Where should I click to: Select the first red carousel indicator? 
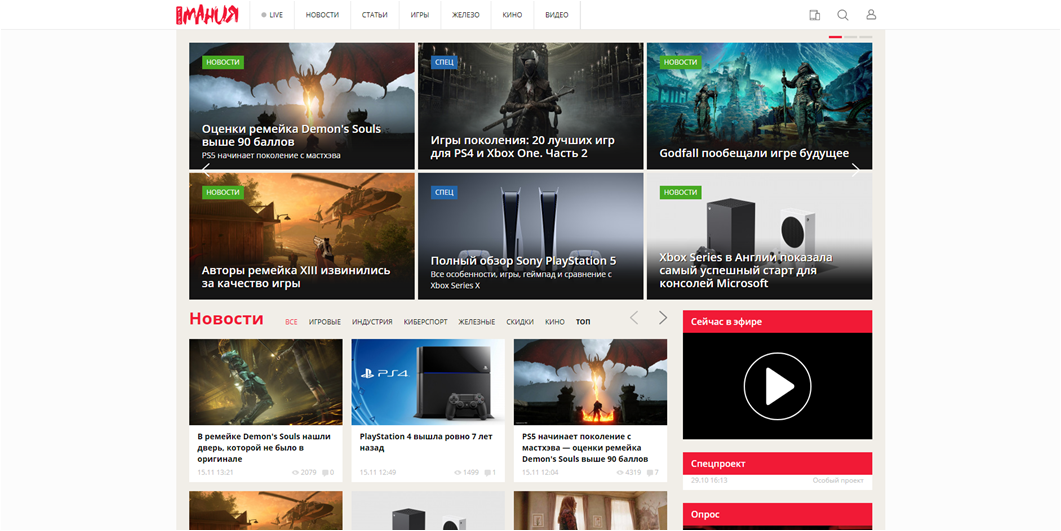tap(836, 37)
